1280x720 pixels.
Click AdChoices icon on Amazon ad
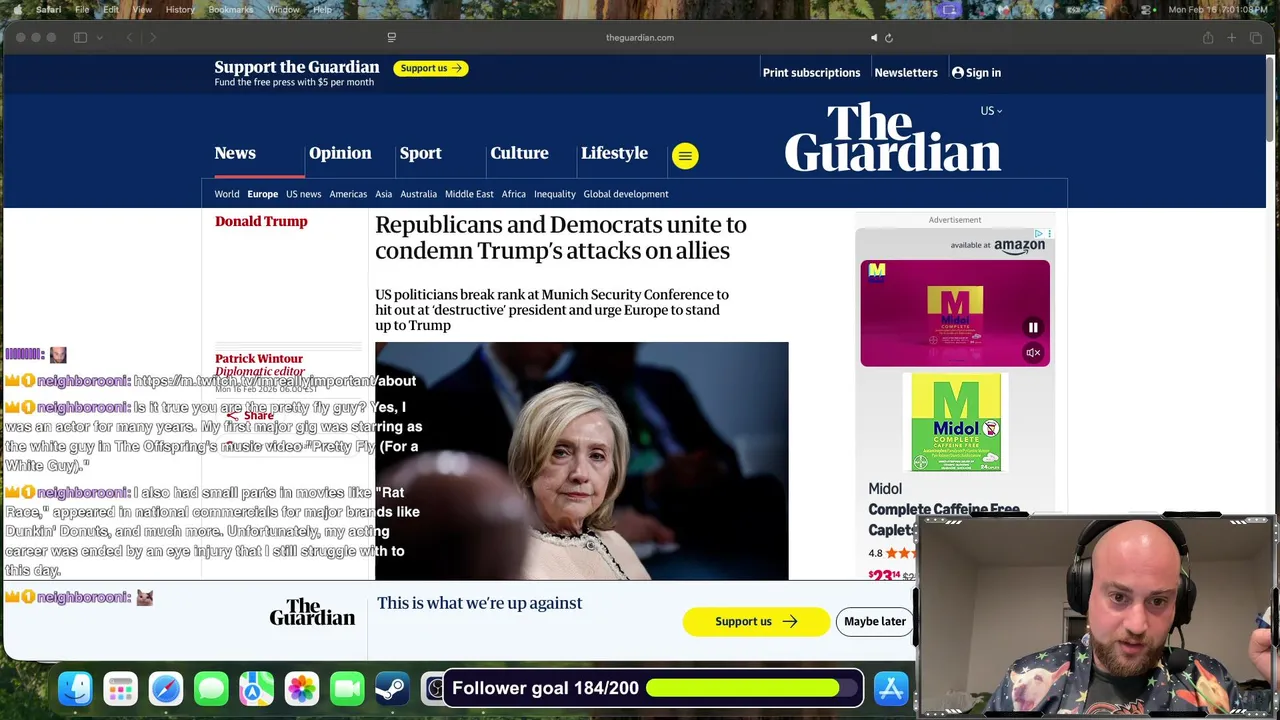click(1039, 233)
